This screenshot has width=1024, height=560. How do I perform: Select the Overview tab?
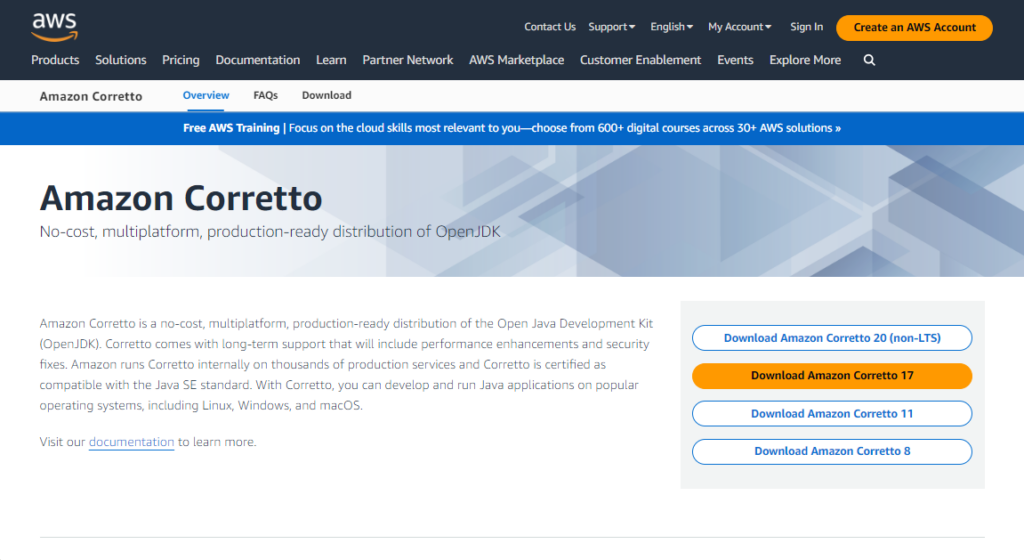[206, 95]
